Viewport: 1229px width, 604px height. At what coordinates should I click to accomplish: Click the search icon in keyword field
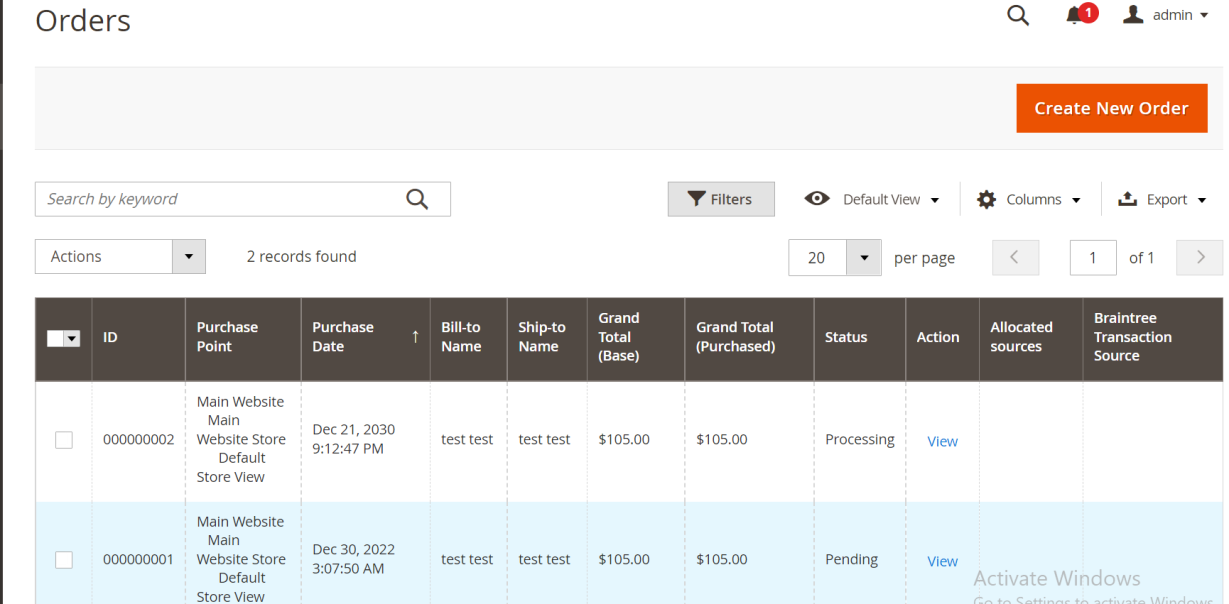point(417,199)
